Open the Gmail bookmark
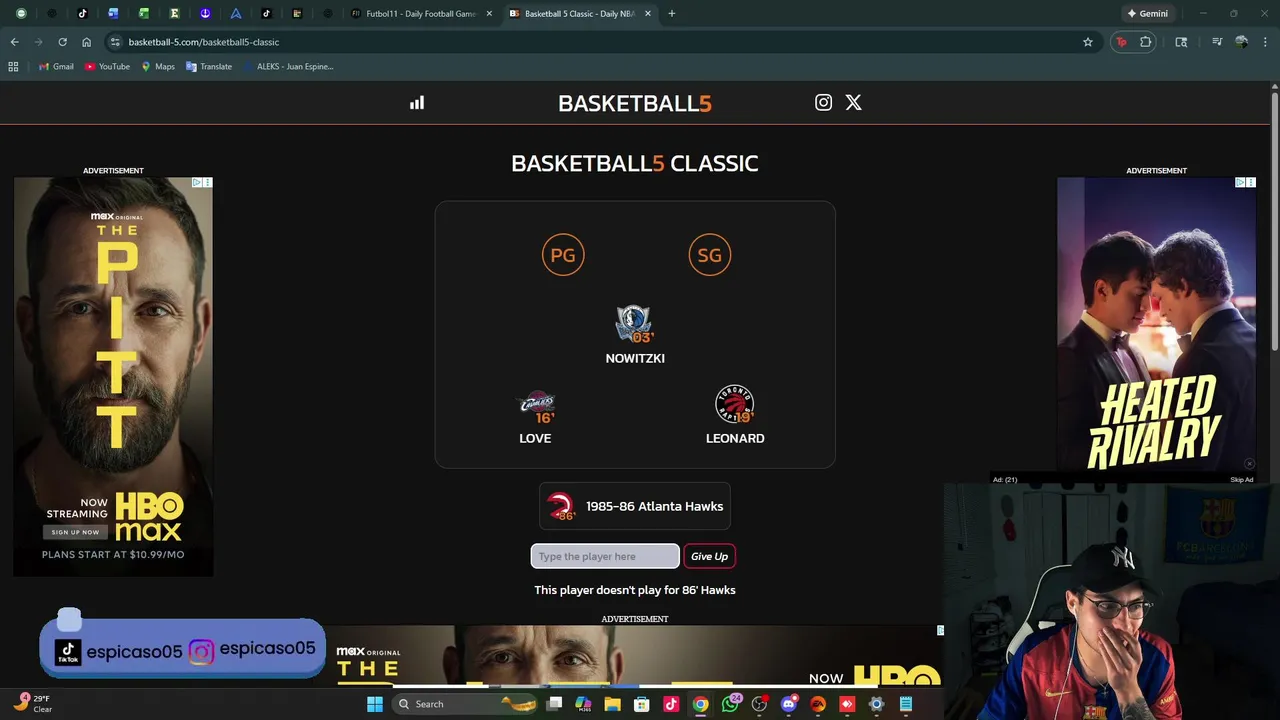1280x720 pixels. pyautogui.click(x=56, y=66)
